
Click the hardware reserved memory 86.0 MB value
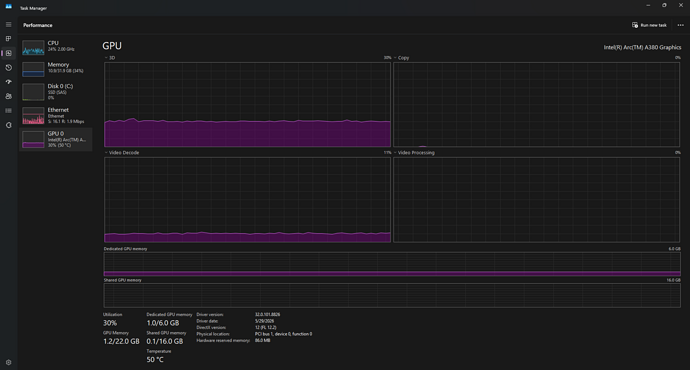click(x=263, y=341)
